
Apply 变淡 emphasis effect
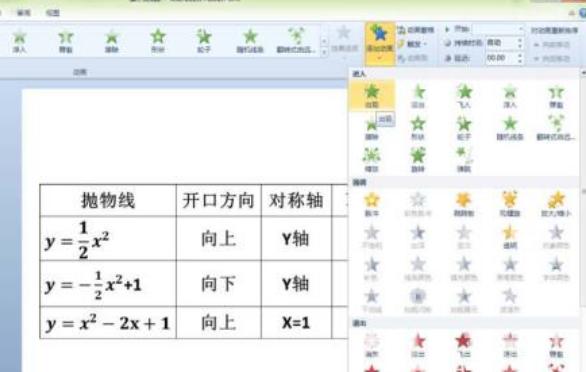pos(464,237)
